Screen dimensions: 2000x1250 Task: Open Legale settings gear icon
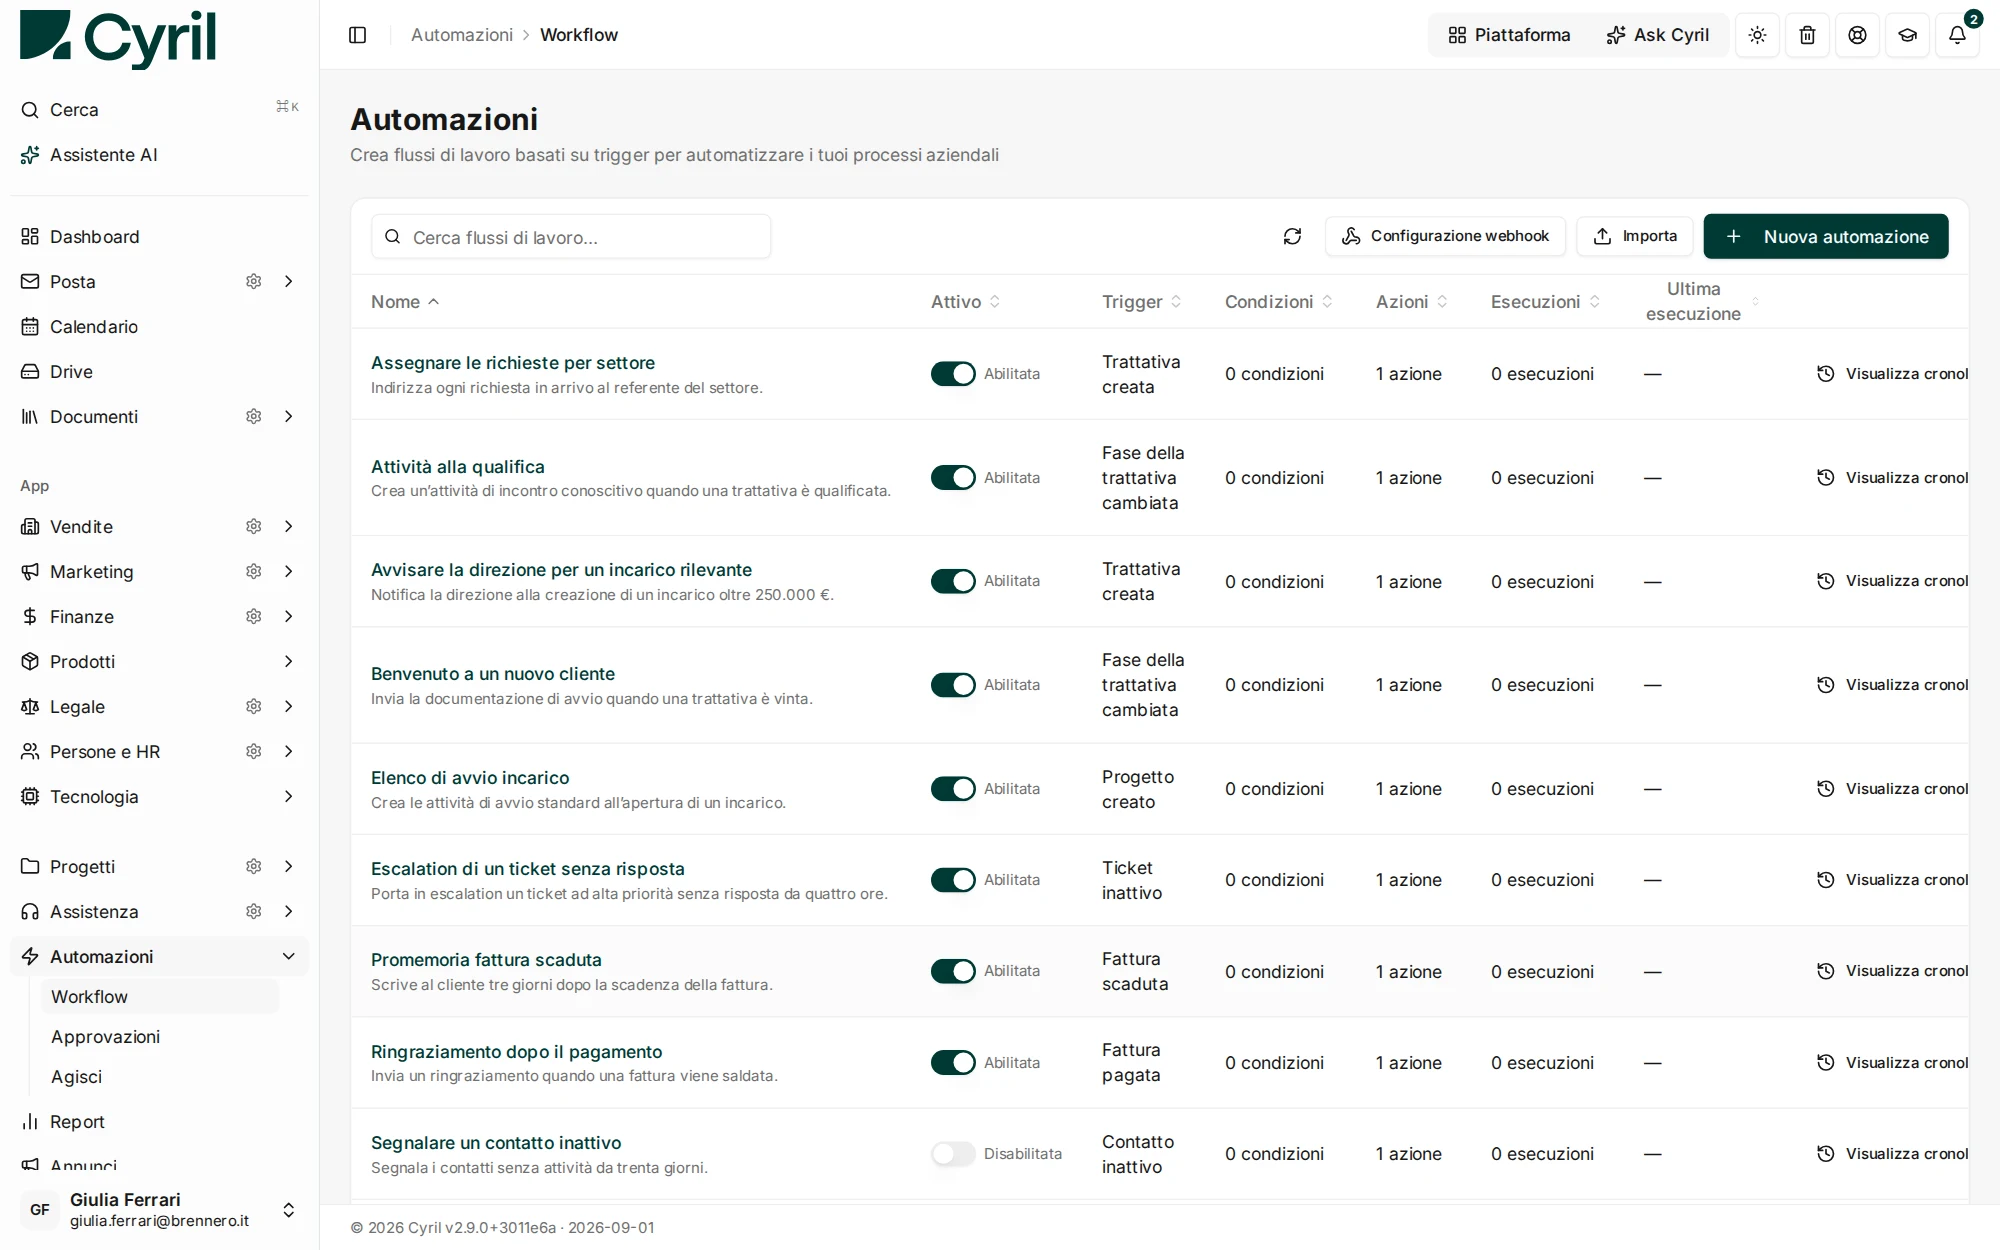click(254, 706)
